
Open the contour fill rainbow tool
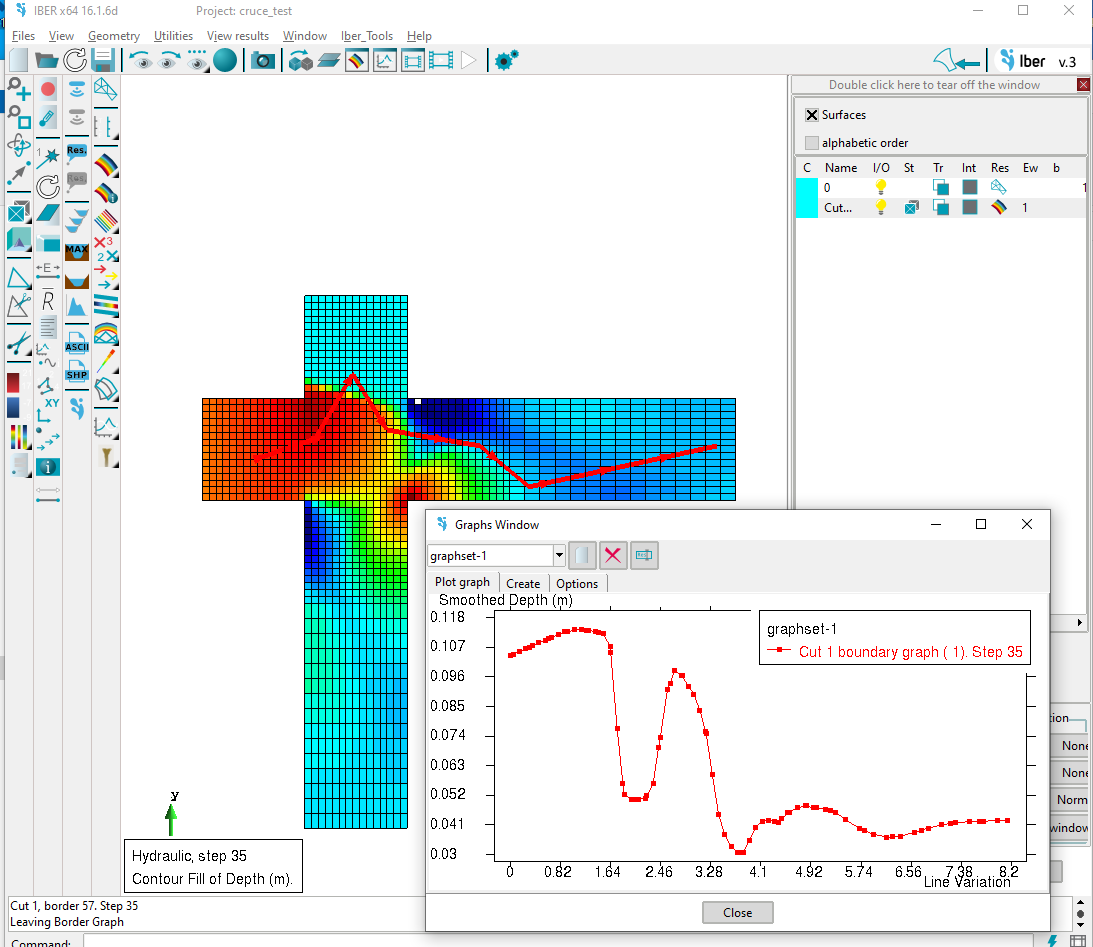[x=106, y=166]
